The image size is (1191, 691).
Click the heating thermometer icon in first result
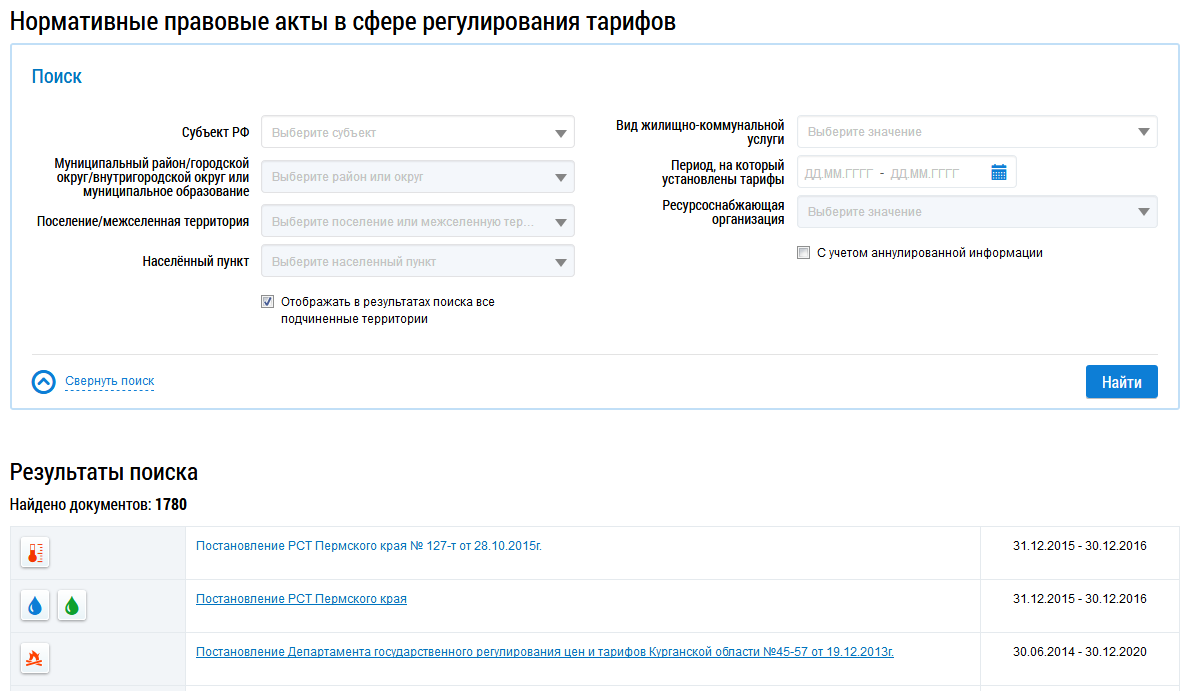pyautogui.click(x=35, y=553)
